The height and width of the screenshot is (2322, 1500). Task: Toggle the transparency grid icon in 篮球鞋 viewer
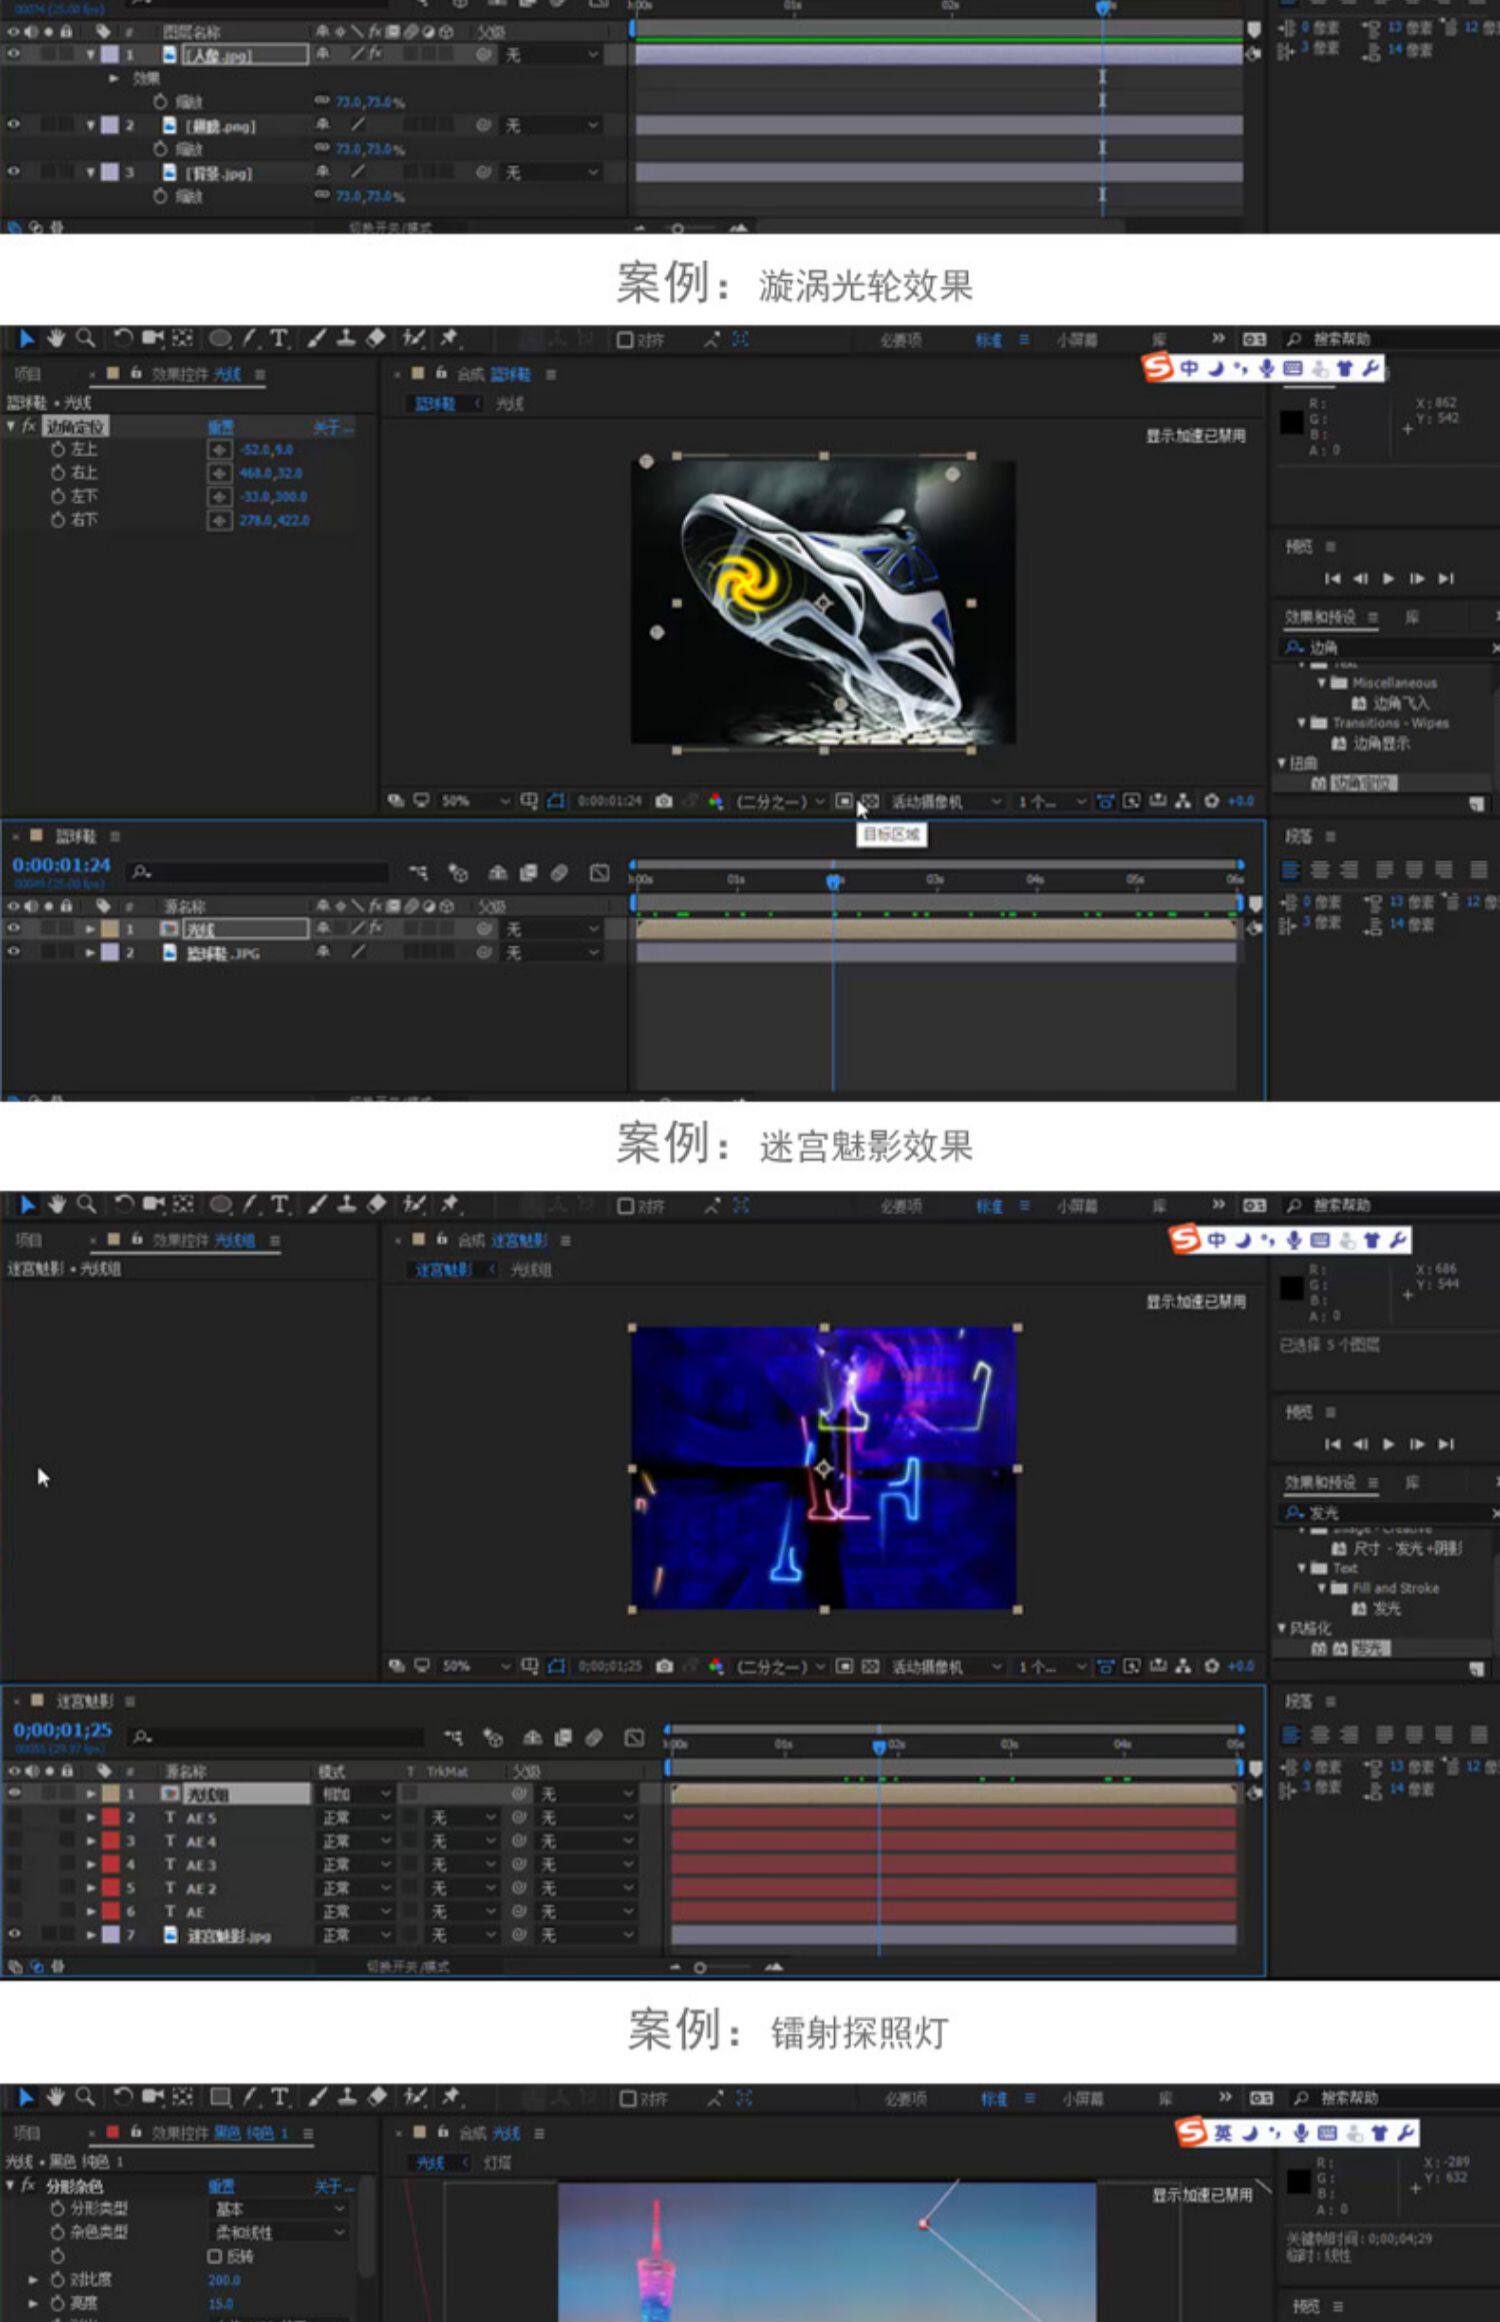870,801
